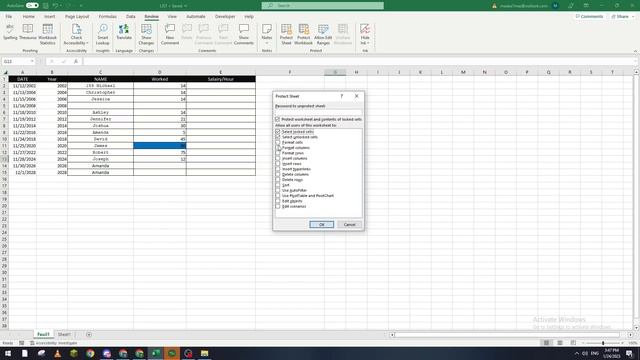Click the Save icon in title bar
This screenshot has width=640, height=360.
[x=45, y=6]
